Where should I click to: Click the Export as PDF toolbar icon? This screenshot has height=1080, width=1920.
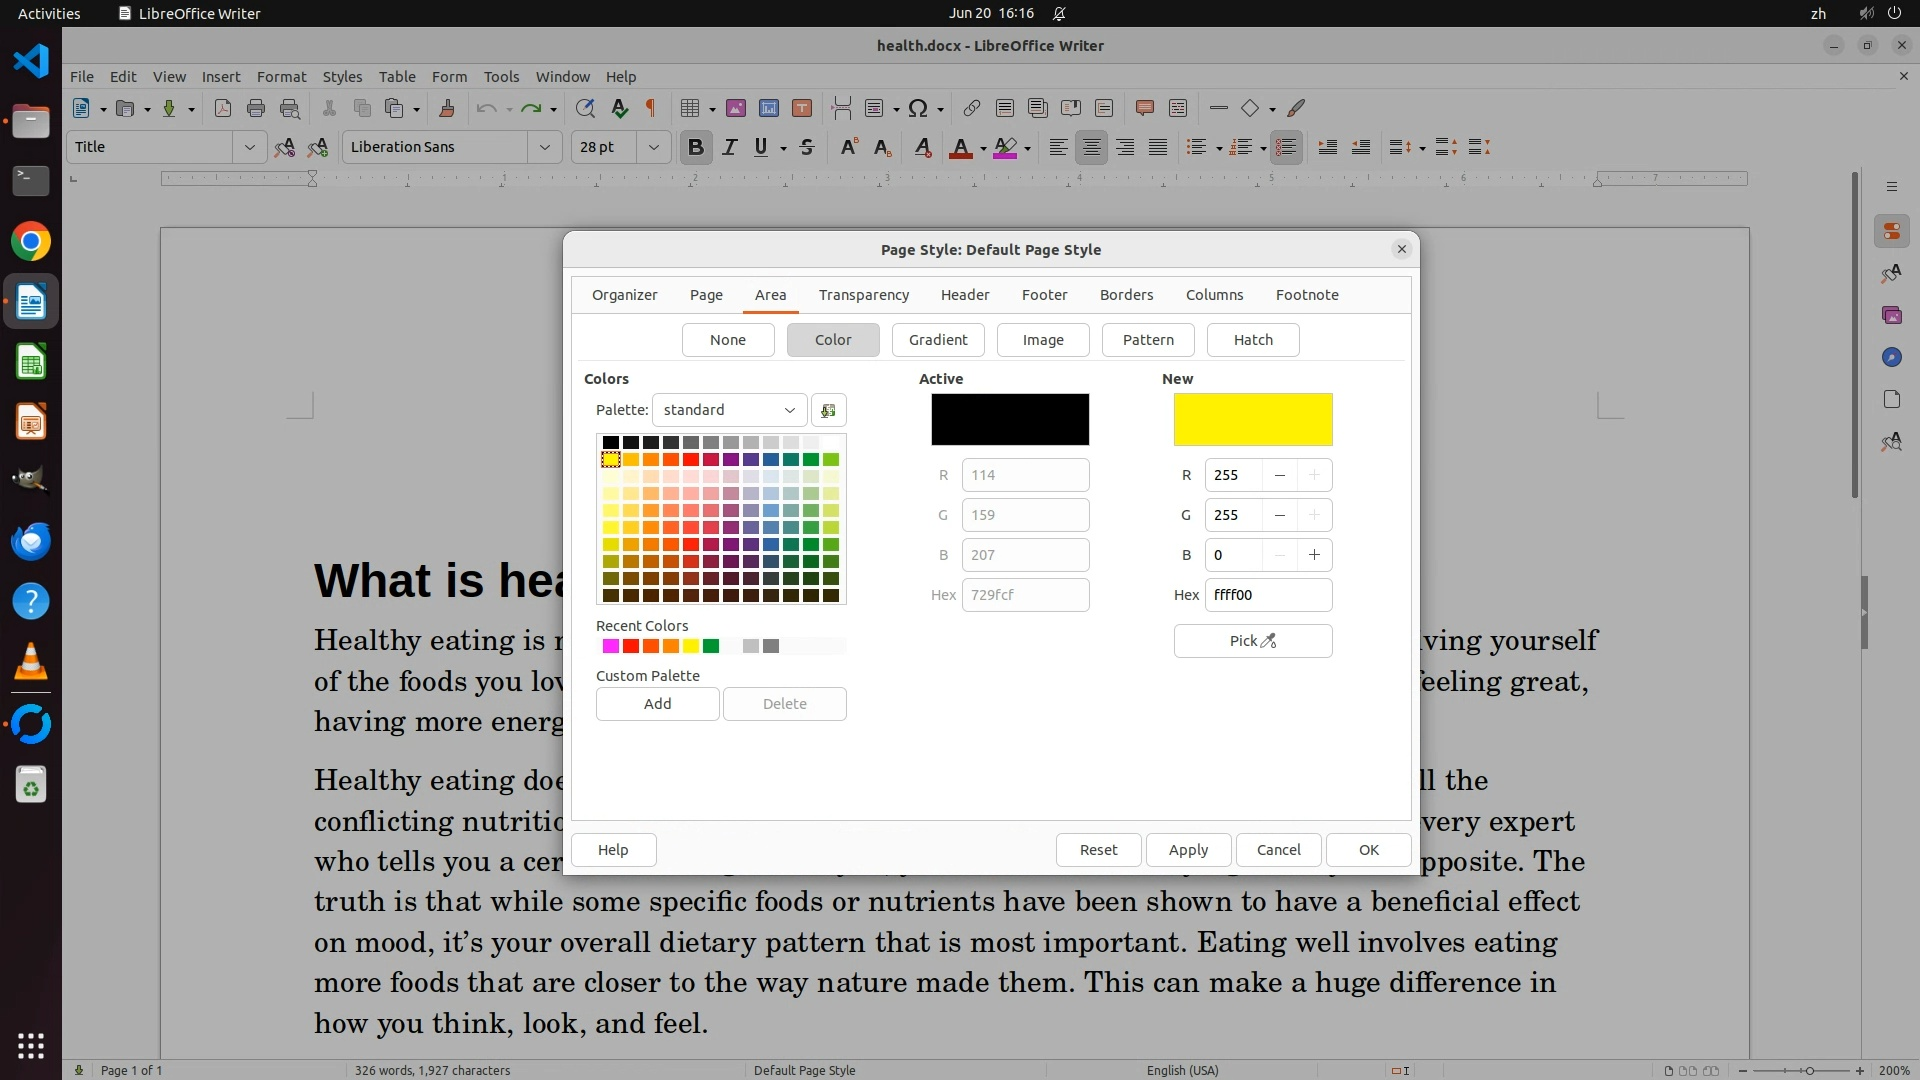pos(223,109)
